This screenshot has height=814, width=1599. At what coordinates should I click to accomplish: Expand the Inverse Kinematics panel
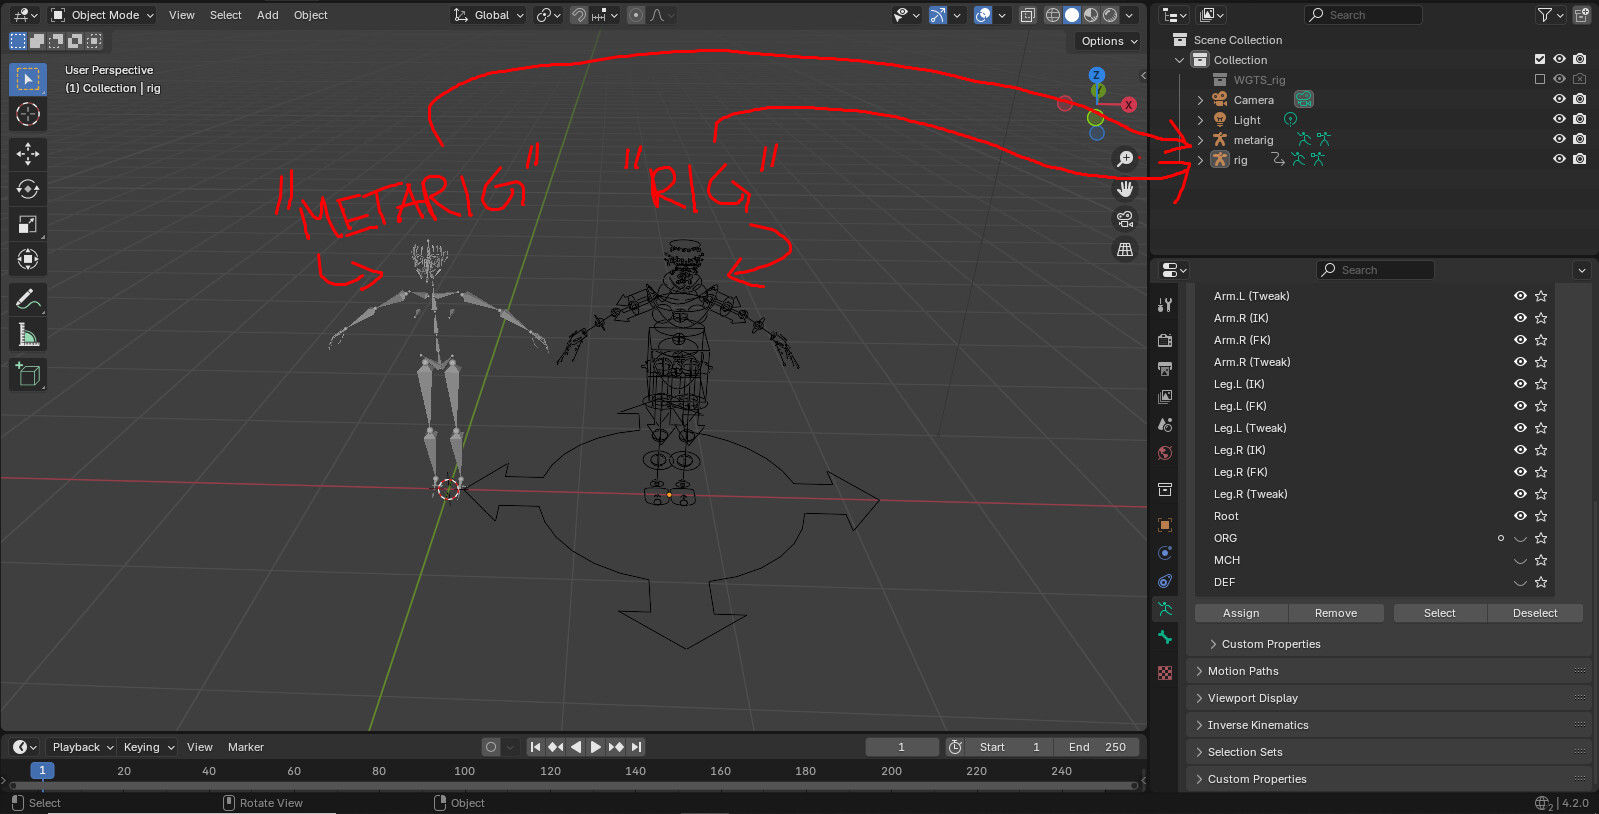1388,725
